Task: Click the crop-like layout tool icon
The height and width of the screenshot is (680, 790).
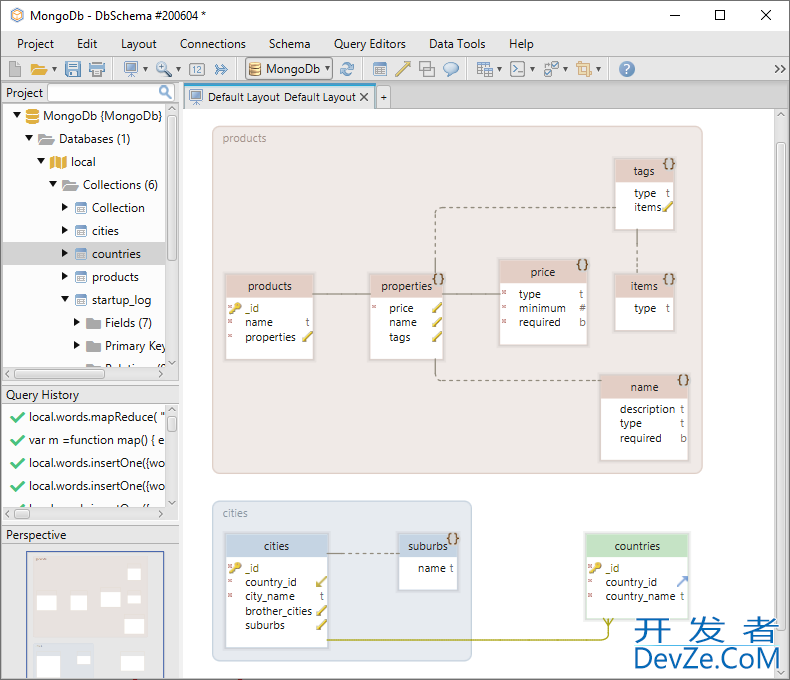Action: 584,69
